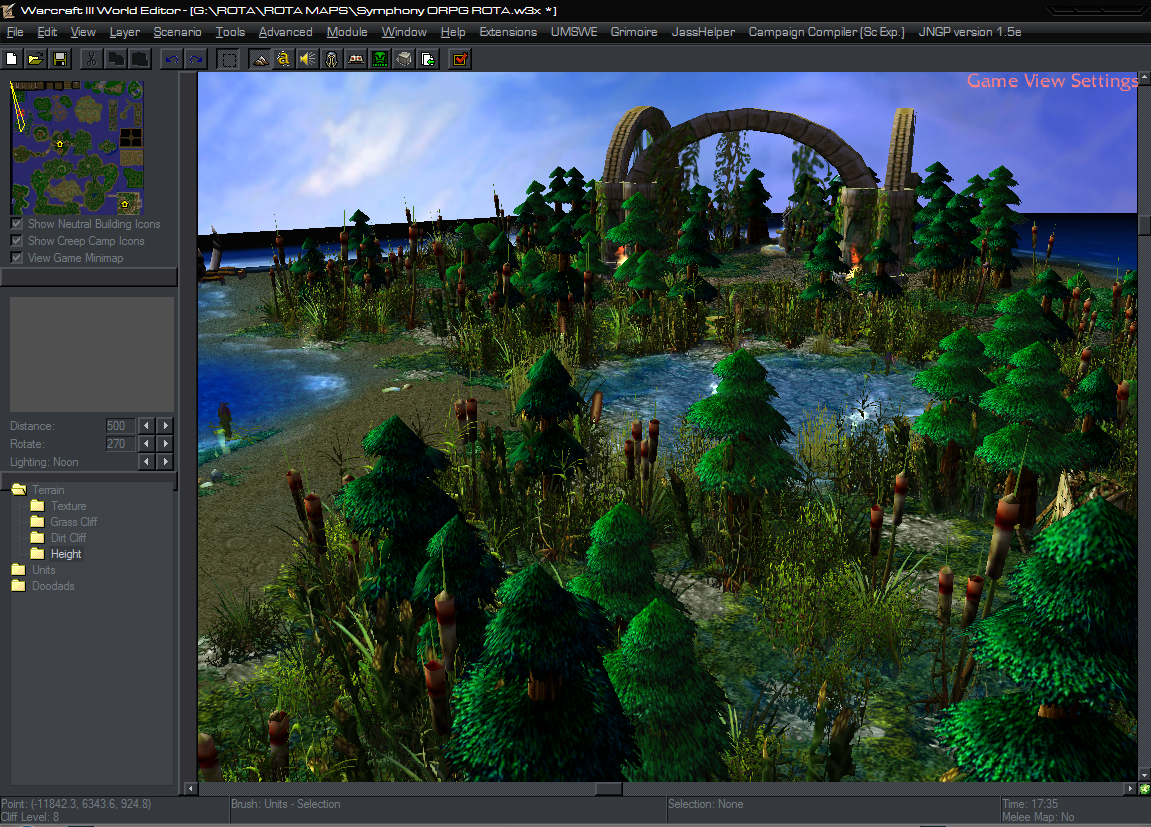Collapse the Terrain folder in the tree
This screenshot has width=1151, height=827.
[x=19, y=489]
